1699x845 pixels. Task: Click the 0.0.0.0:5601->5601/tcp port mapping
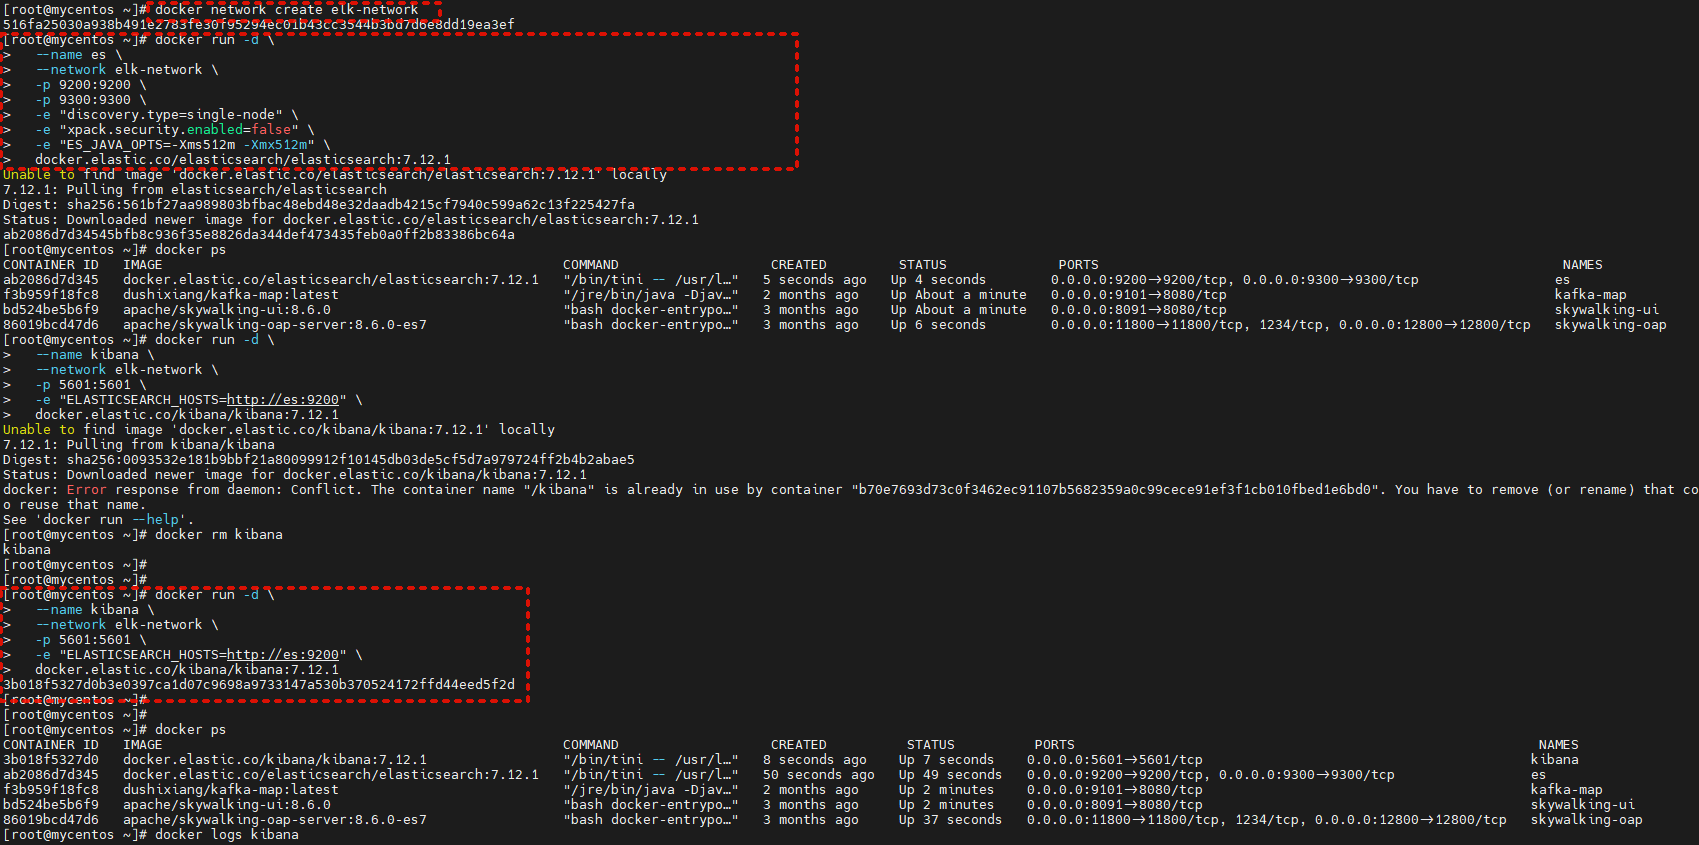pos(1114,760)
